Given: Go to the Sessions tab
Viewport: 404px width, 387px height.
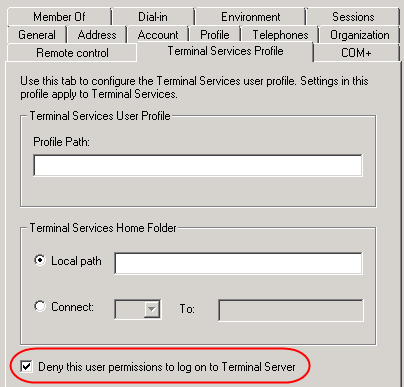Looking at the screenshot, I should click(353, 17).
